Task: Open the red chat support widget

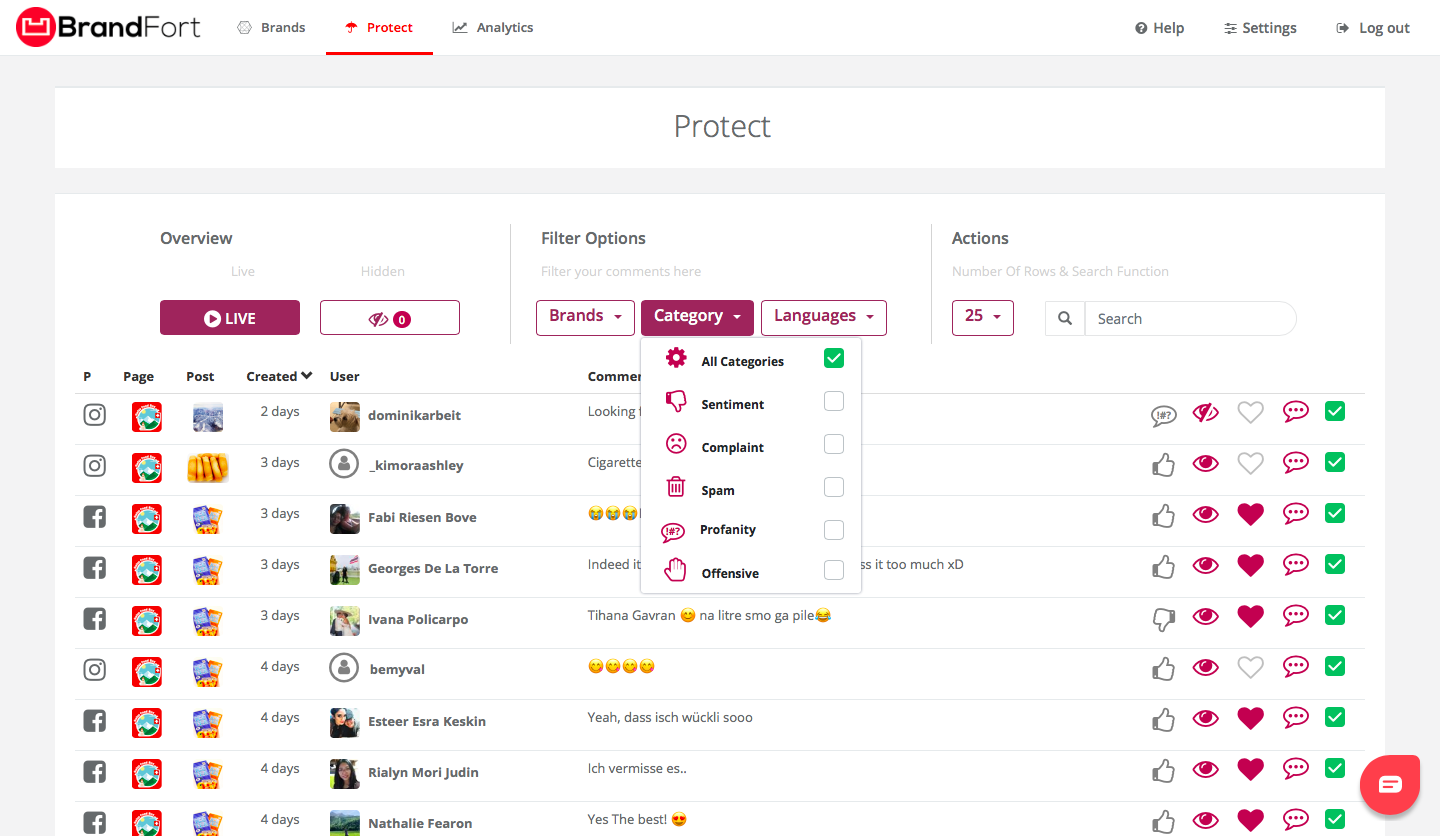Action: pos(1390,784)
